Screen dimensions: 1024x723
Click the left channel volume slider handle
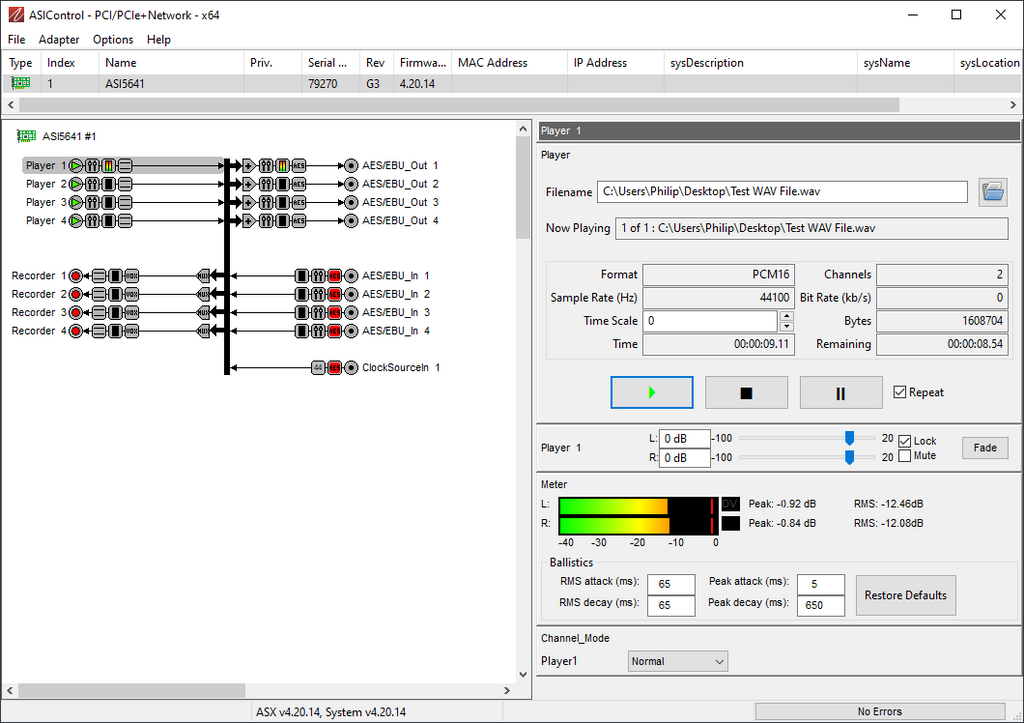849,437
